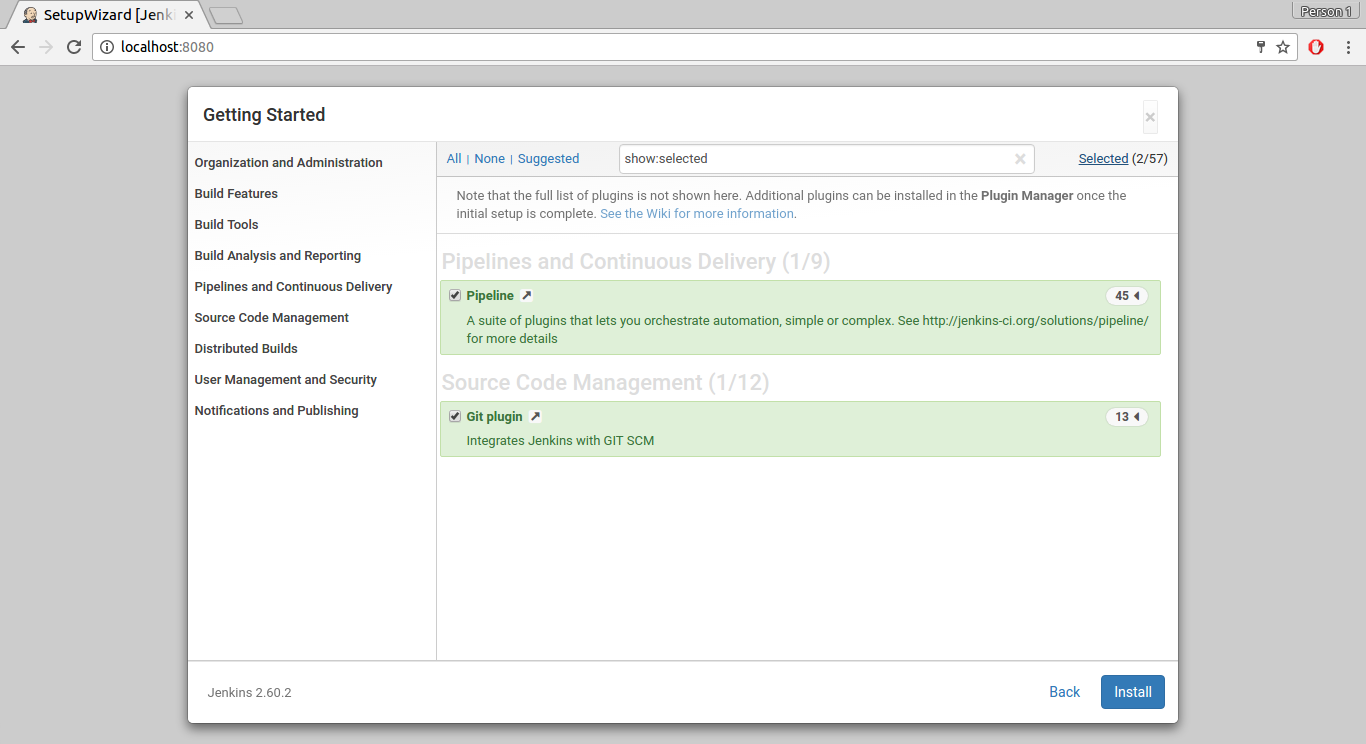Uncheck the Git plugin checkbox
This screenshot has width=1366, height=744.
point(455,417)
